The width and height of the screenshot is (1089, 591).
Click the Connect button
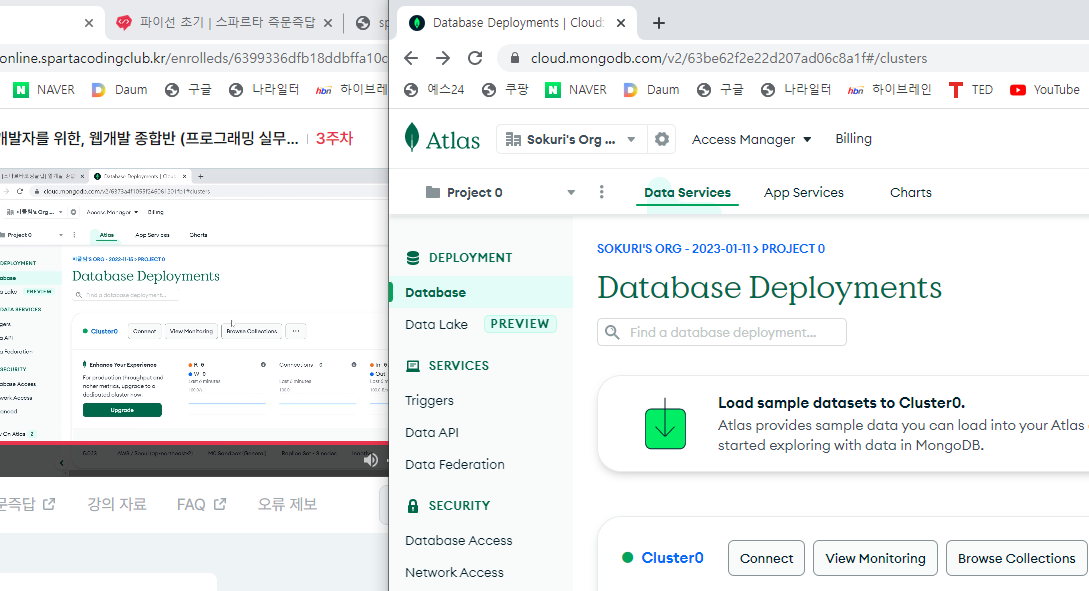(766, 558)
